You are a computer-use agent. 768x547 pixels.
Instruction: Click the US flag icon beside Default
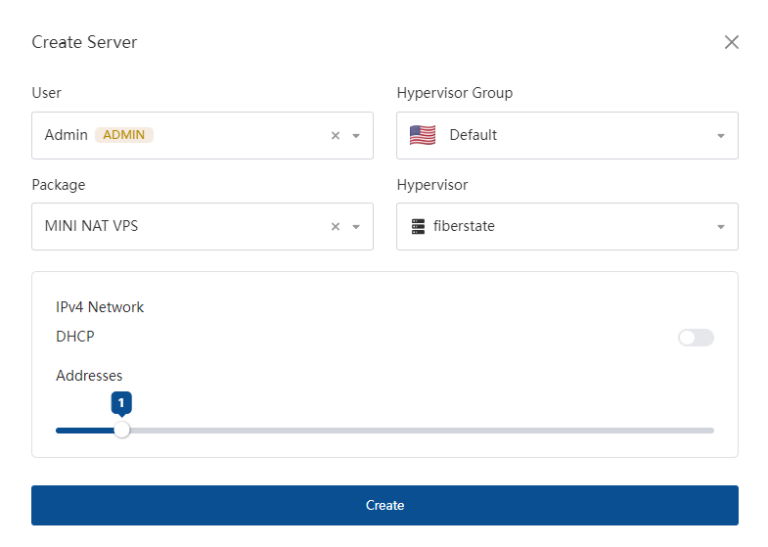coord(423,135)
